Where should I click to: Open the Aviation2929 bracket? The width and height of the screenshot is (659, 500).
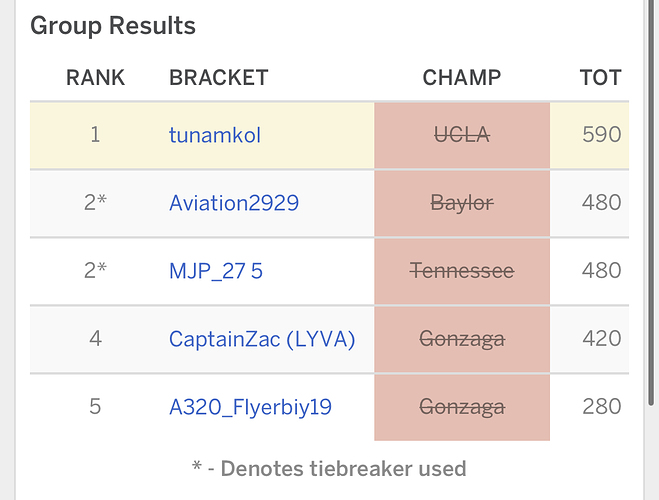point(234,203)
